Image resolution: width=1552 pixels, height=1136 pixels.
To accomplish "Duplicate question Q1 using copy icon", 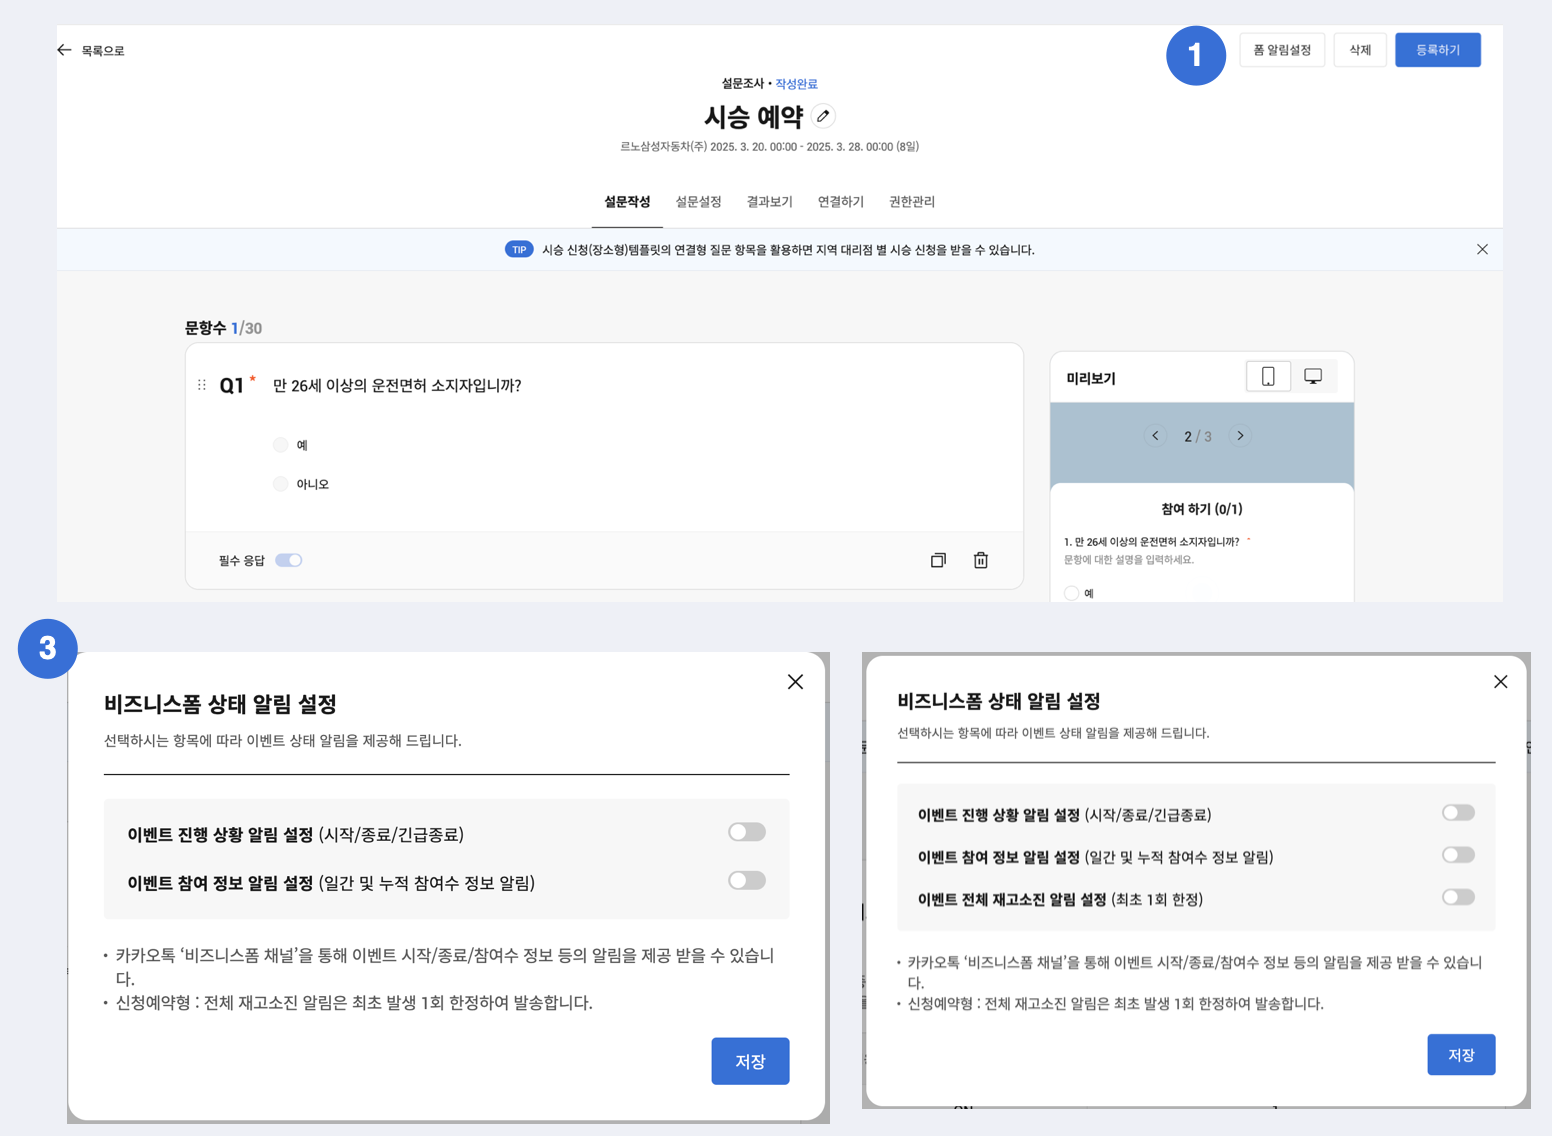I will [938, 560].
